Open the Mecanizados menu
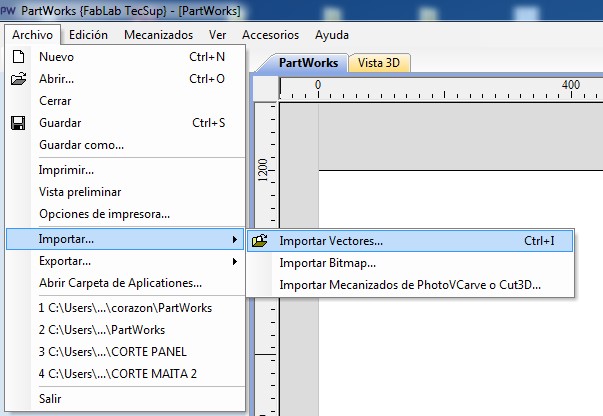This screenshot has height=416, width=603. [x=158, y=35]
